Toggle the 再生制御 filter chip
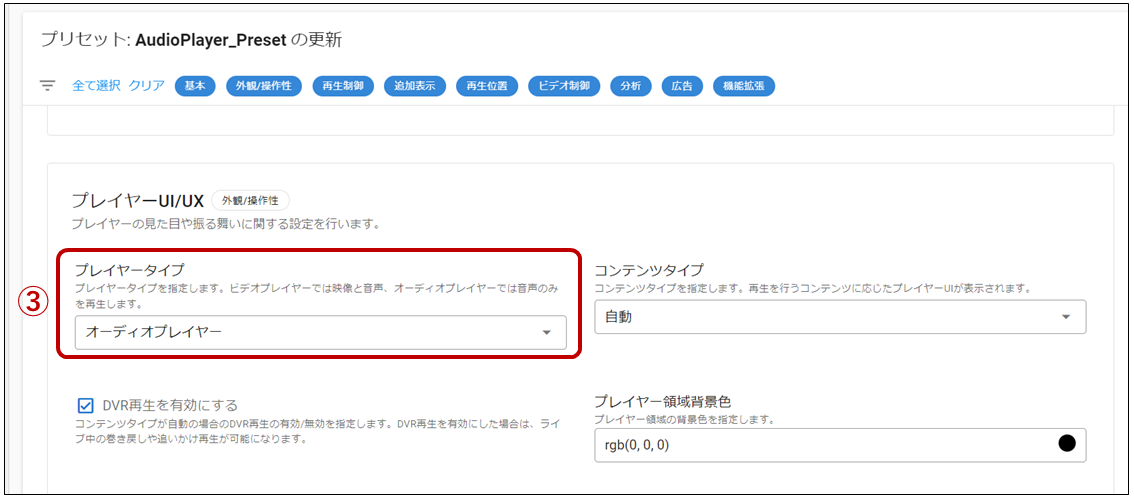The image size is (1134, 500). tap(343, 86)
